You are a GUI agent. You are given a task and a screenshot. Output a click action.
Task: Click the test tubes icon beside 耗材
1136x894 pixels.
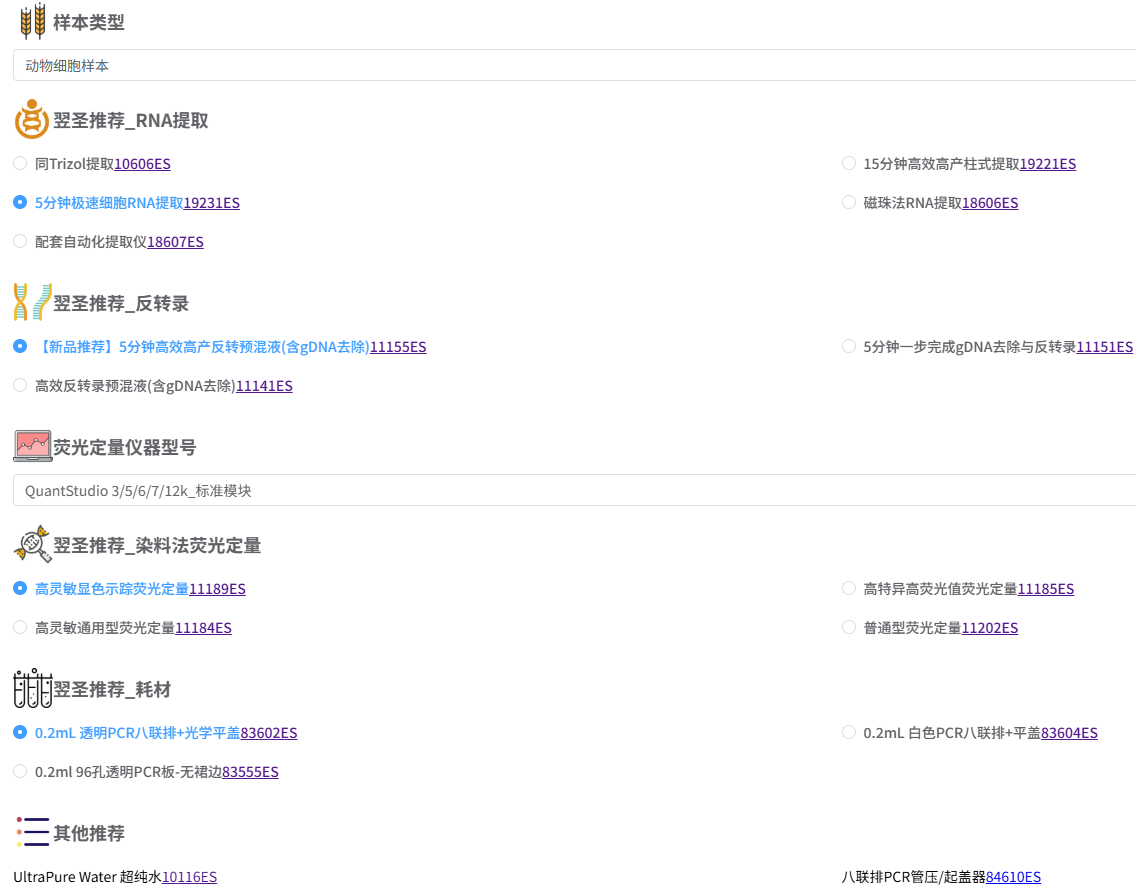32,688
